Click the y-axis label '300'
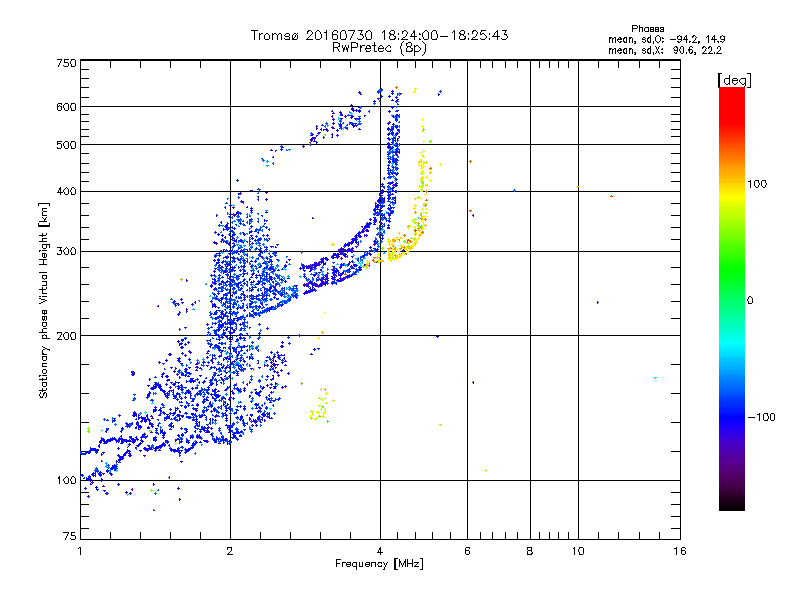Image resolution: width=800 pixels, height=600 pixels. (x=66, y=252)
